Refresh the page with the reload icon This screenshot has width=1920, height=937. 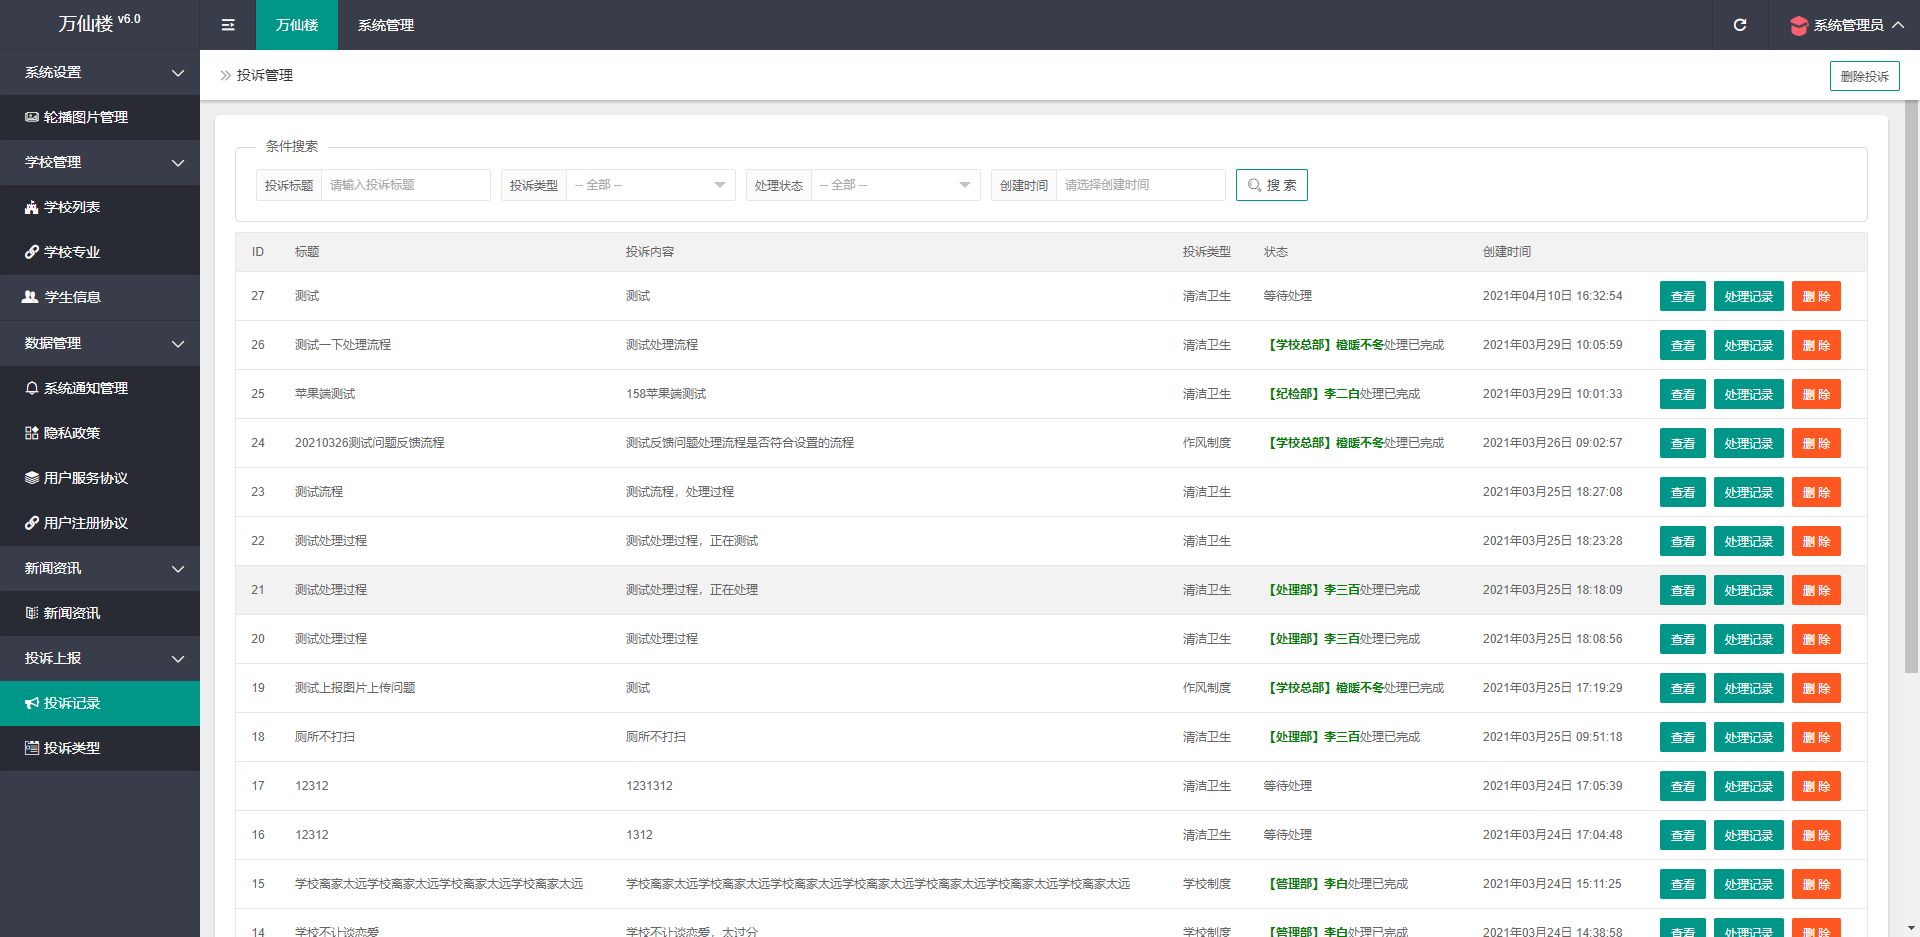point(1740,25)
